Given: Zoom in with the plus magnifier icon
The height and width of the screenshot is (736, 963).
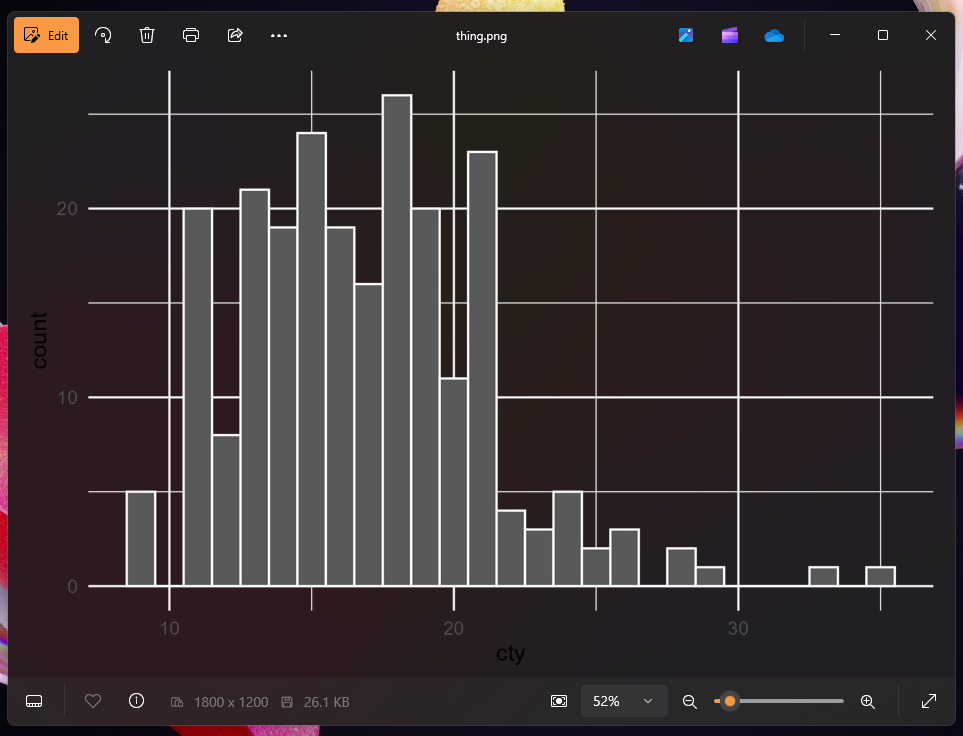Looking at the screenshot, I should pos(867,701).
